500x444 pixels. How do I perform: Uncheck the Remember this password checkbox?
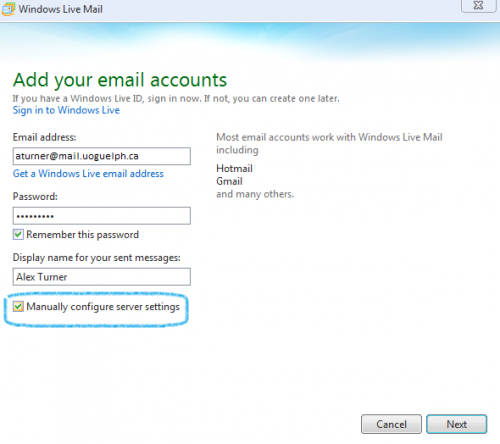(18, 234)
